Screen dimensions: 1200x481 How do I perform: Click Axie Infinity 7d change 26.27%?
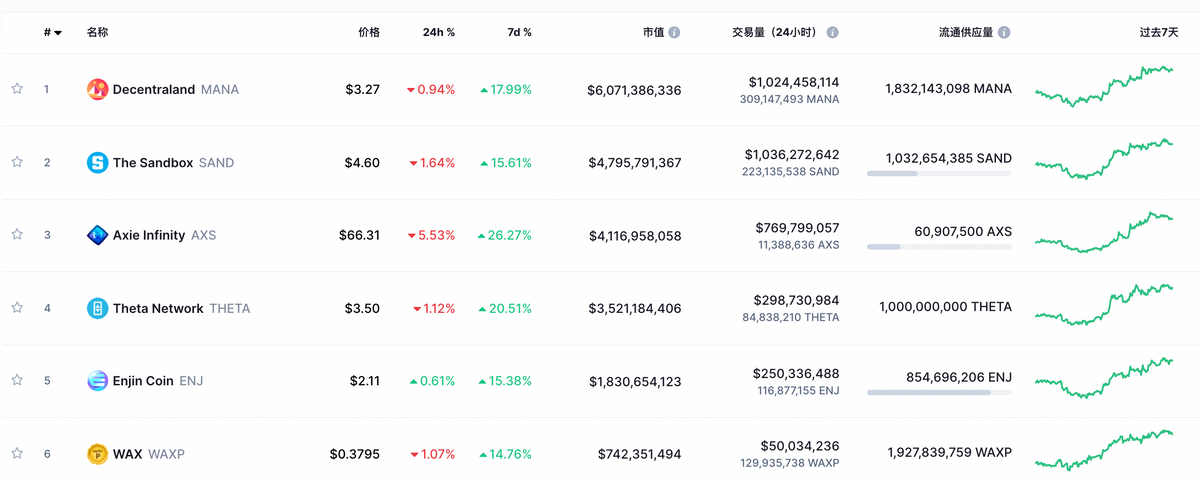[x=506, y=236]
